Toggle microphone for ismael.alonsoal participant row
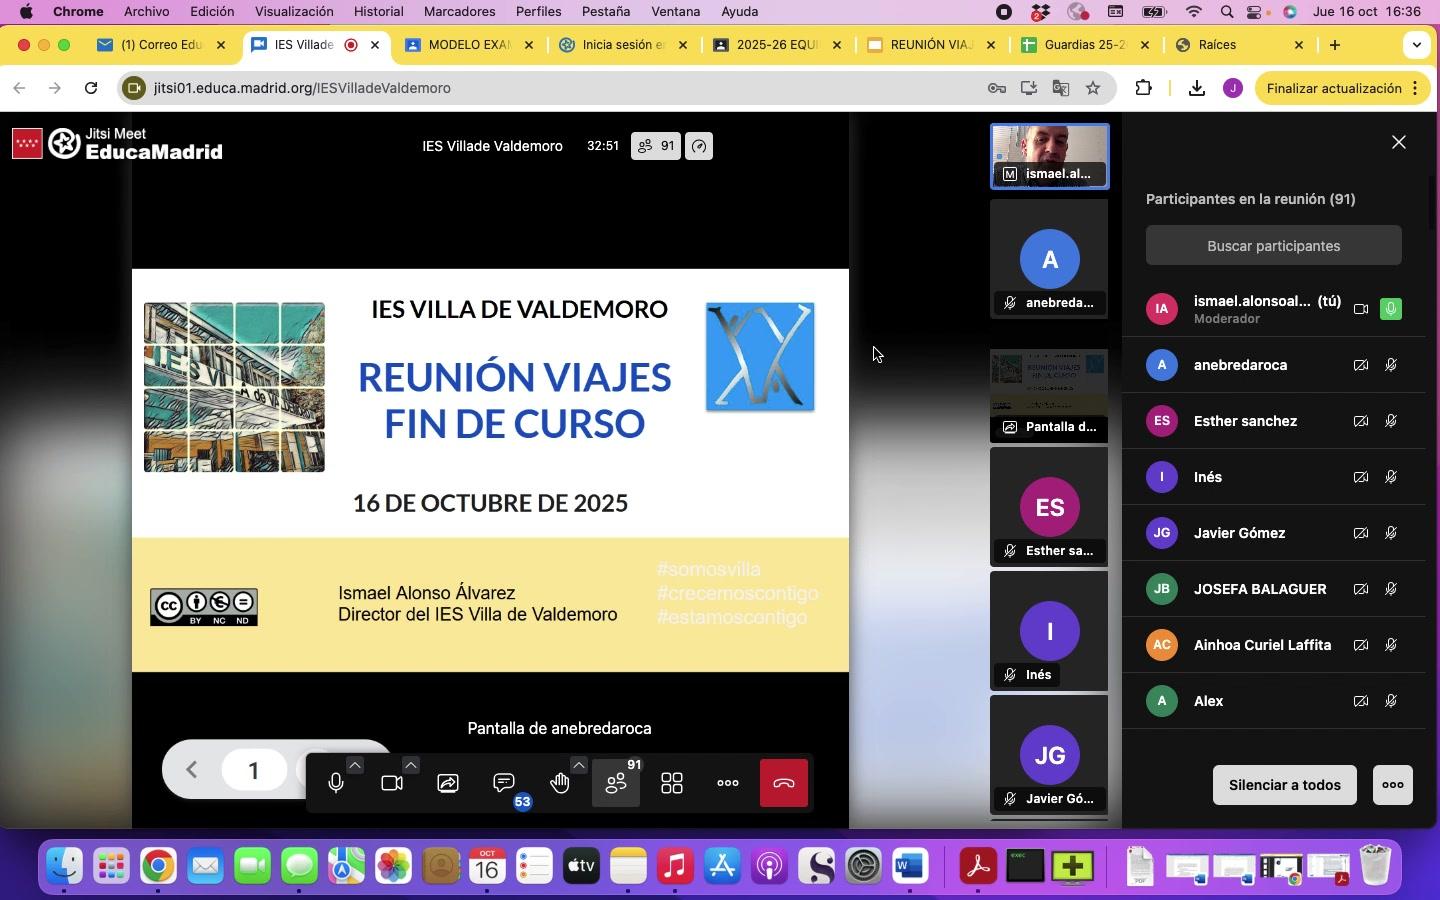Viewport: 1440px width, 900px height. coord(1391,309)
